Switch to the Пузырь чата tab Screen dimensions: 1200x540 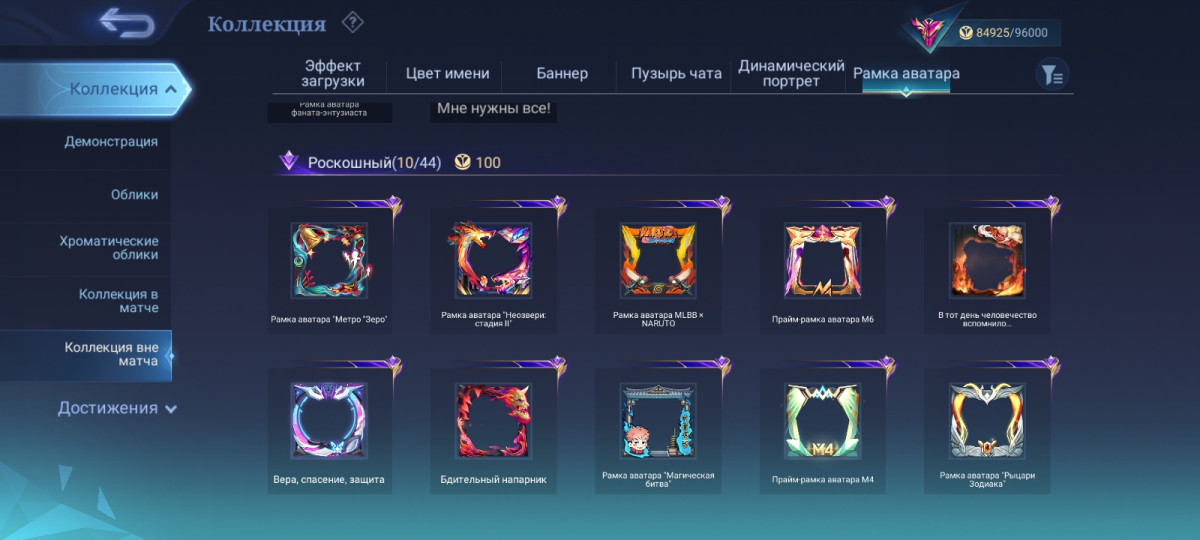point(676,73)
